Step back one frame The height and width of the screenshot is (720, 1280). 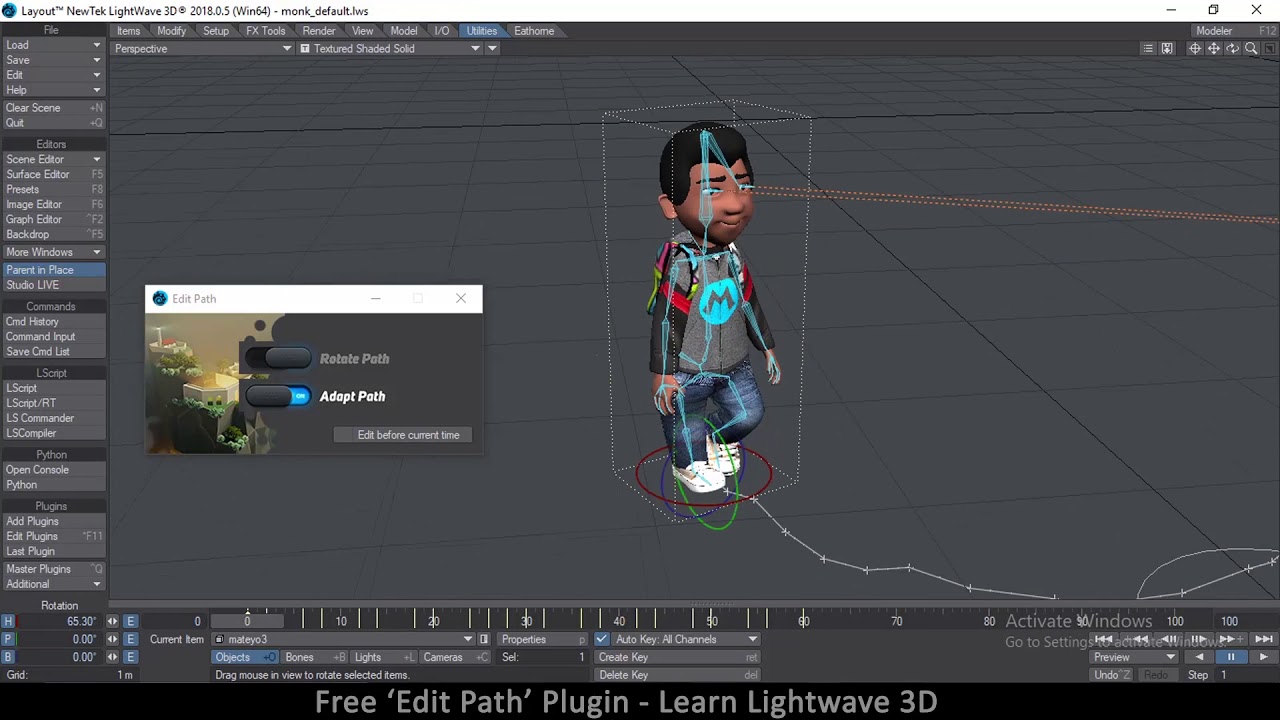coord(1167,639)
